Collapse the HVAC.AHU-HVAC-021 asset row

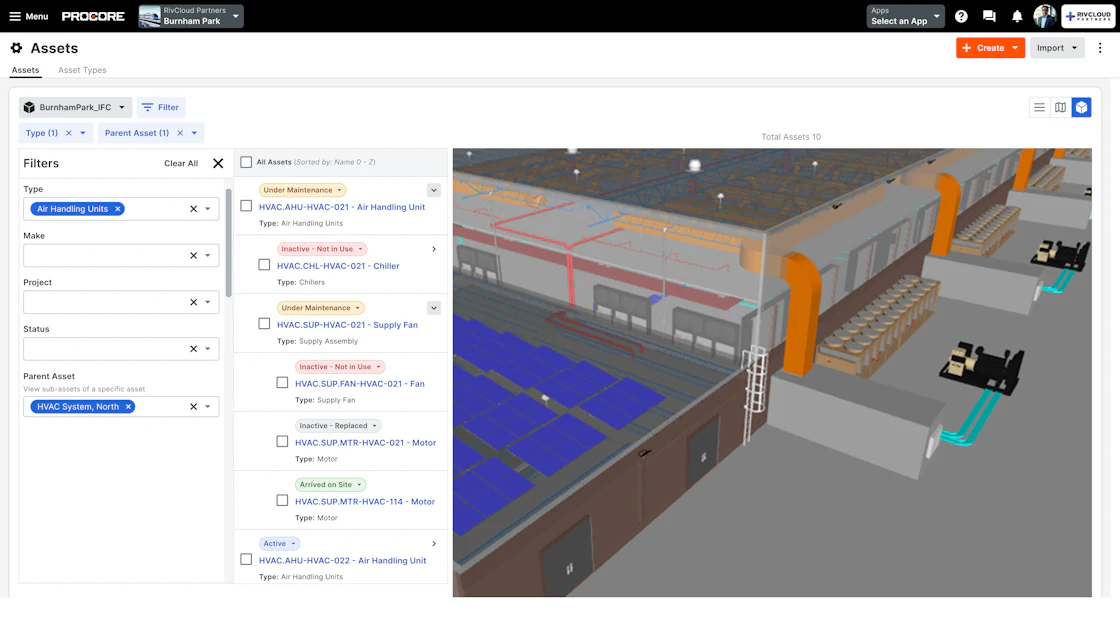[x=434, y=190]
